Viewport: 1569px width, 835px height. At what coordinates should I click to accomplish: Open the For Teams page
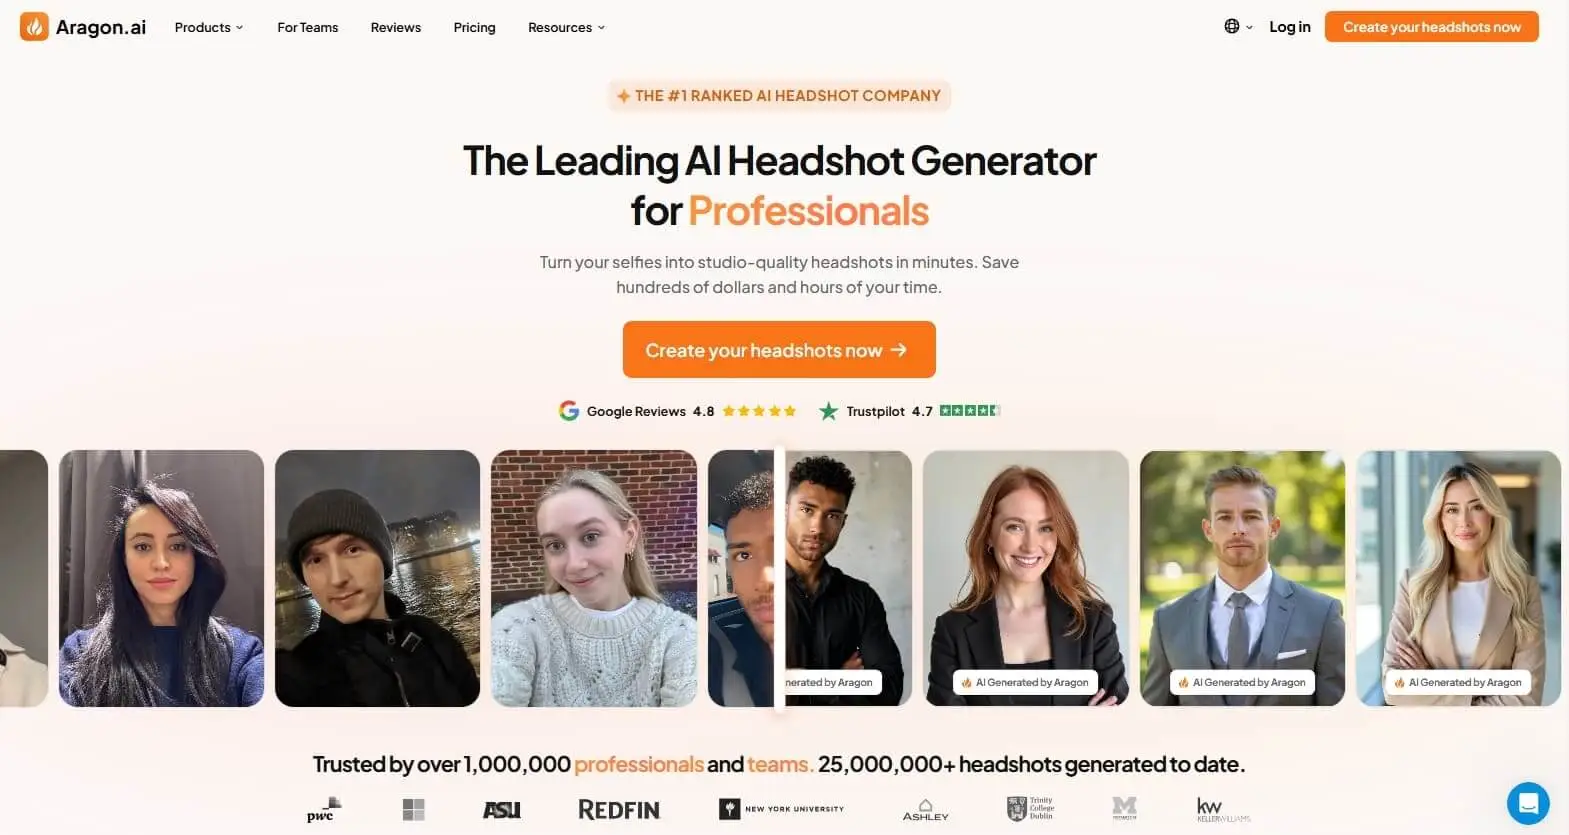[x=308, y=27]
